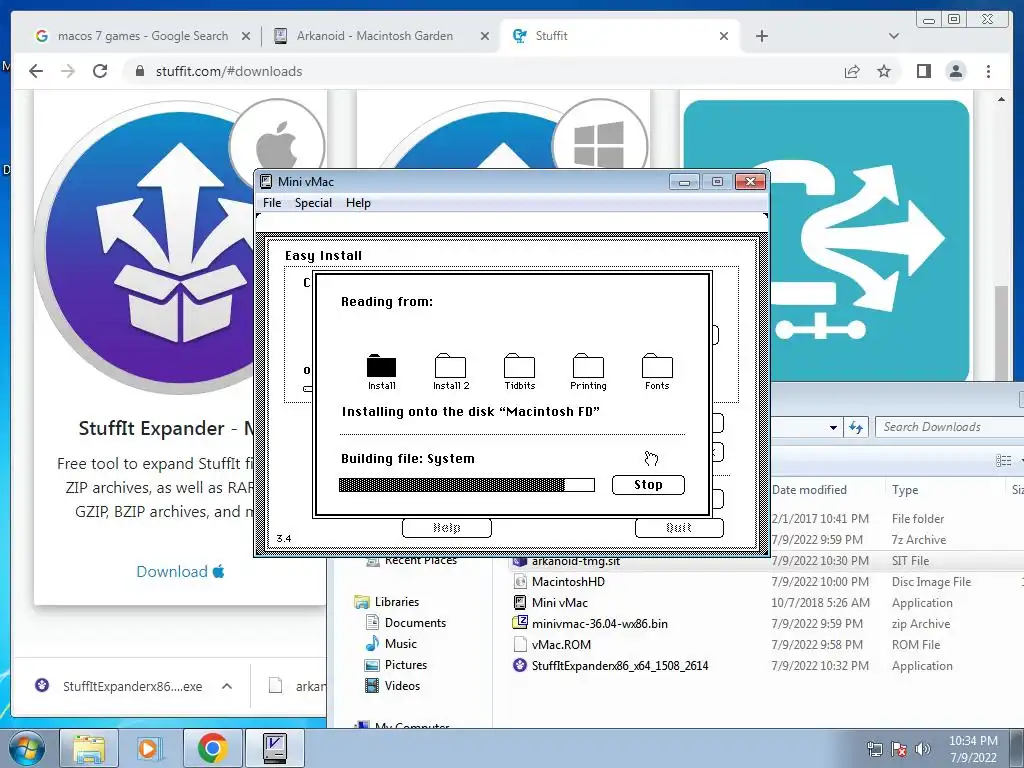This screenshot has height=768, width=1024.
Task: Sort Explorer by Type column
Action: [905, 490]
